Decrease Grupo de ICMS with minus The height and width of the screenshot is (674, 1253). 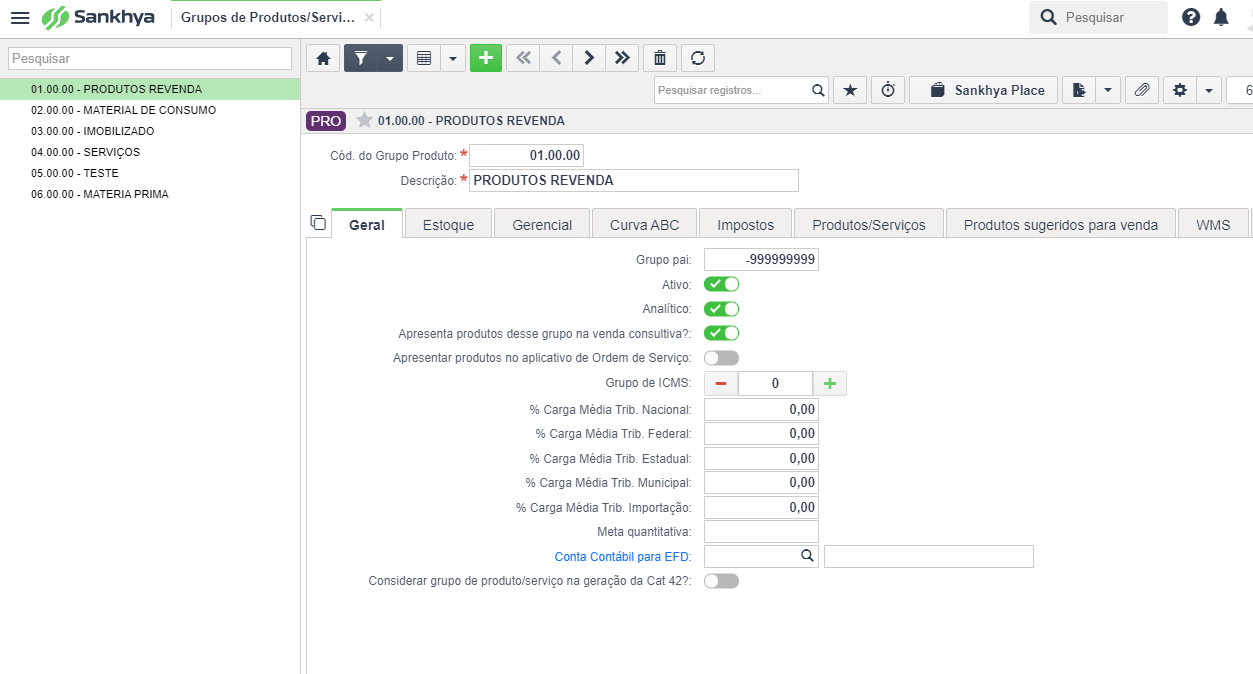click(x=721, y=384)
